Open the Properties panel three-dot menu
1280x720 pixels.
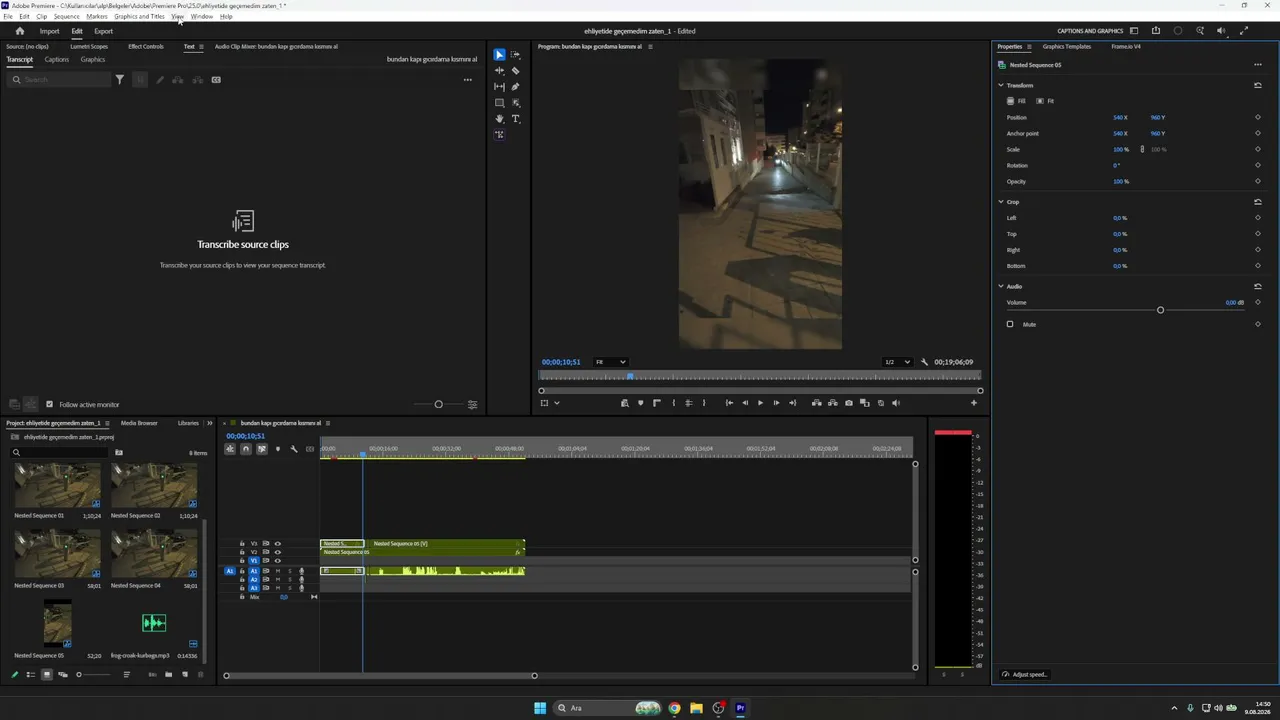[1258, 65]
